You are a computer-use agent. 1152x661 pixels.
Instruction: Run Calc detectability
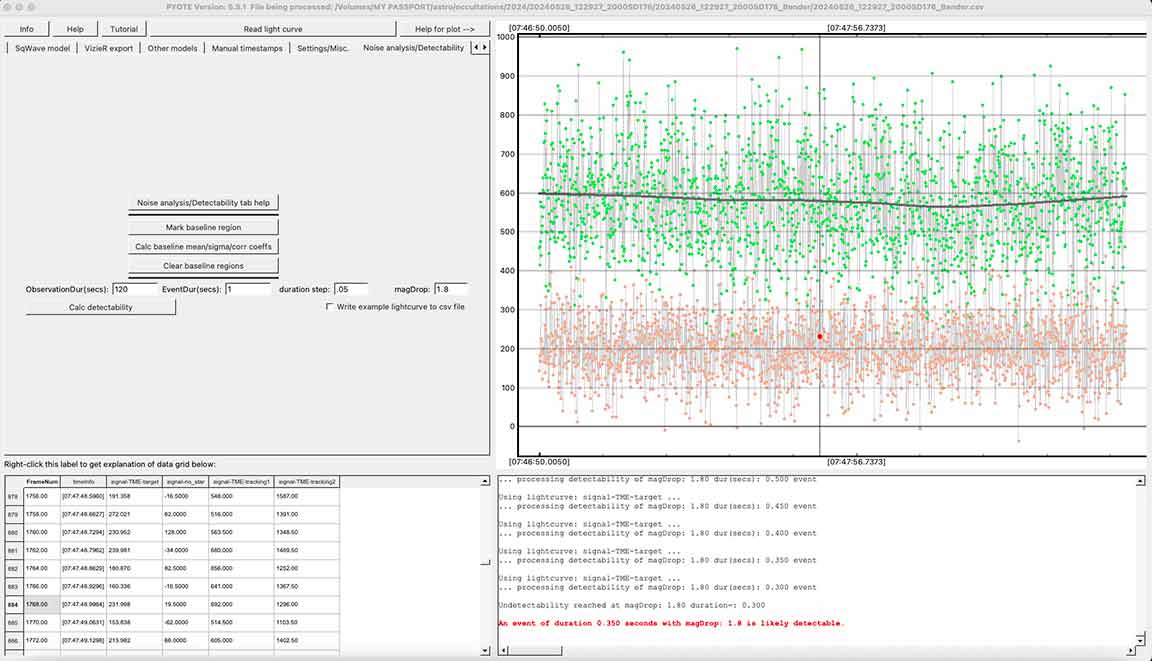(101, 307)
